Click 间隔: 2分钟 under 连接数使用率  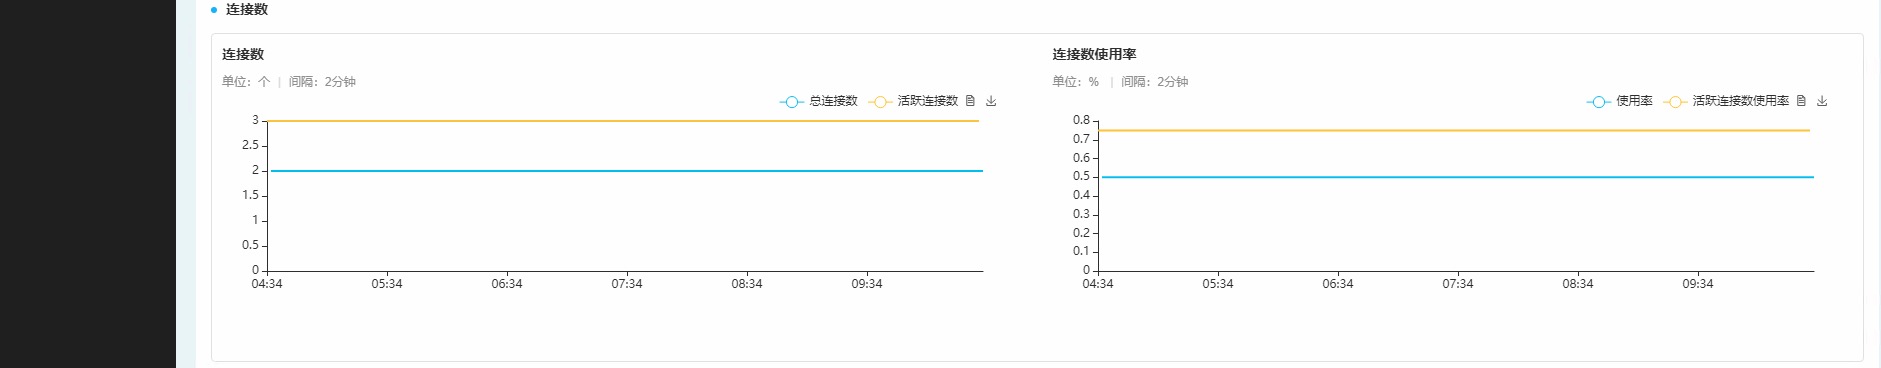[1155, 82]
